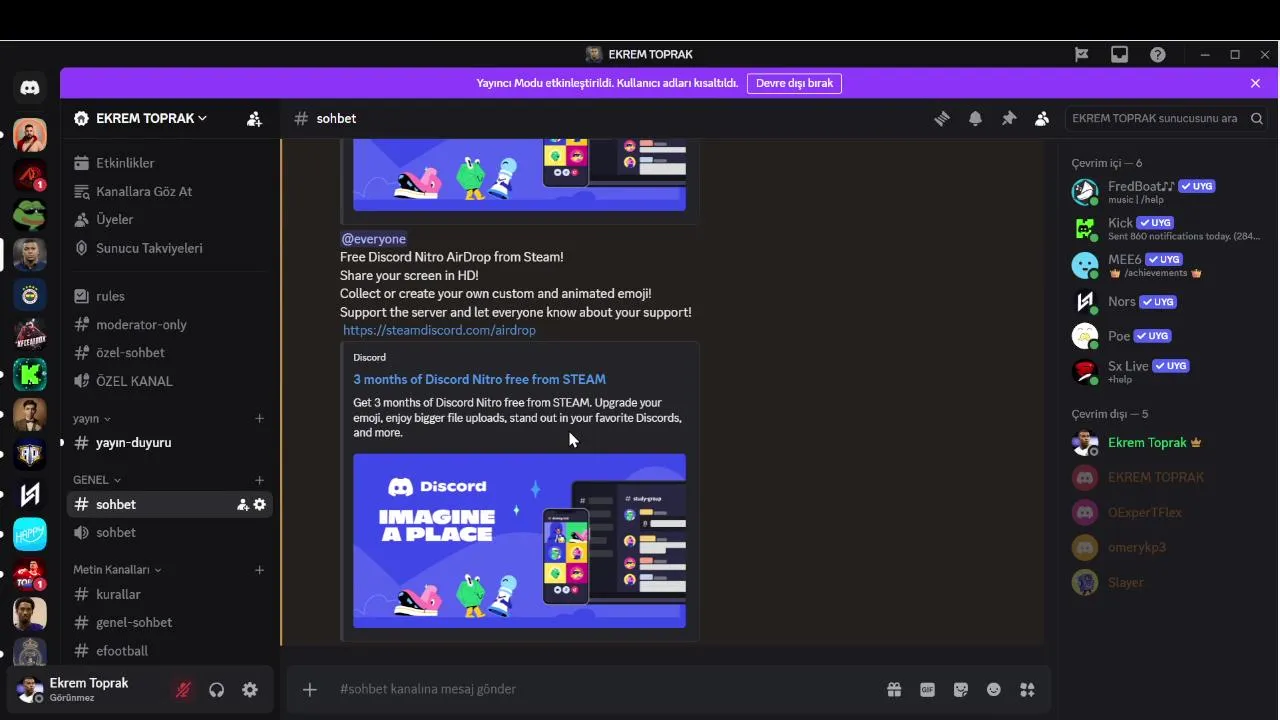Collapse the Metin Kanalları category
This screenshot has width=1280, height=720.
(x=117, y=570)
